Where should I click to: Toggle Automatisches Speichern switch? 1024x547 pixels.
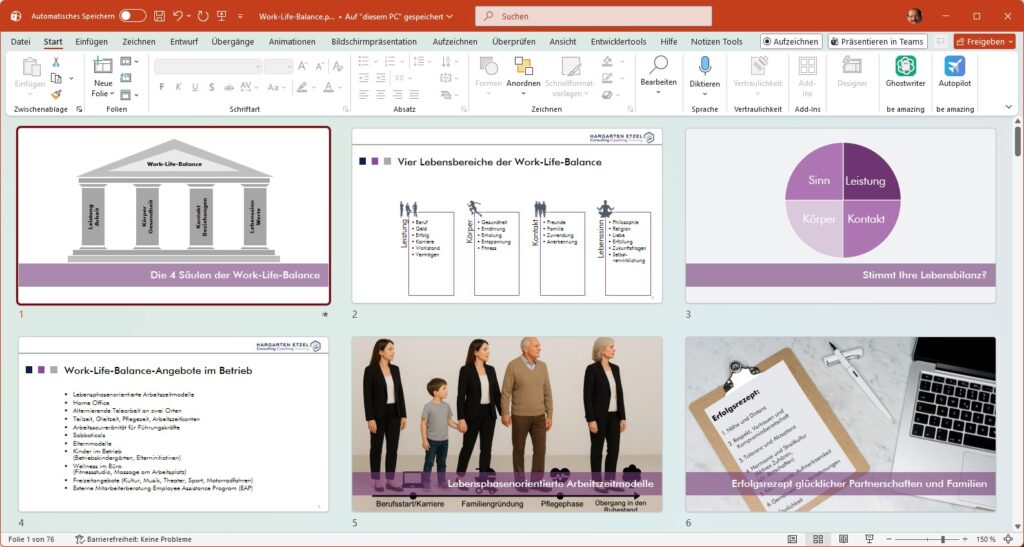tap(132, 16)
